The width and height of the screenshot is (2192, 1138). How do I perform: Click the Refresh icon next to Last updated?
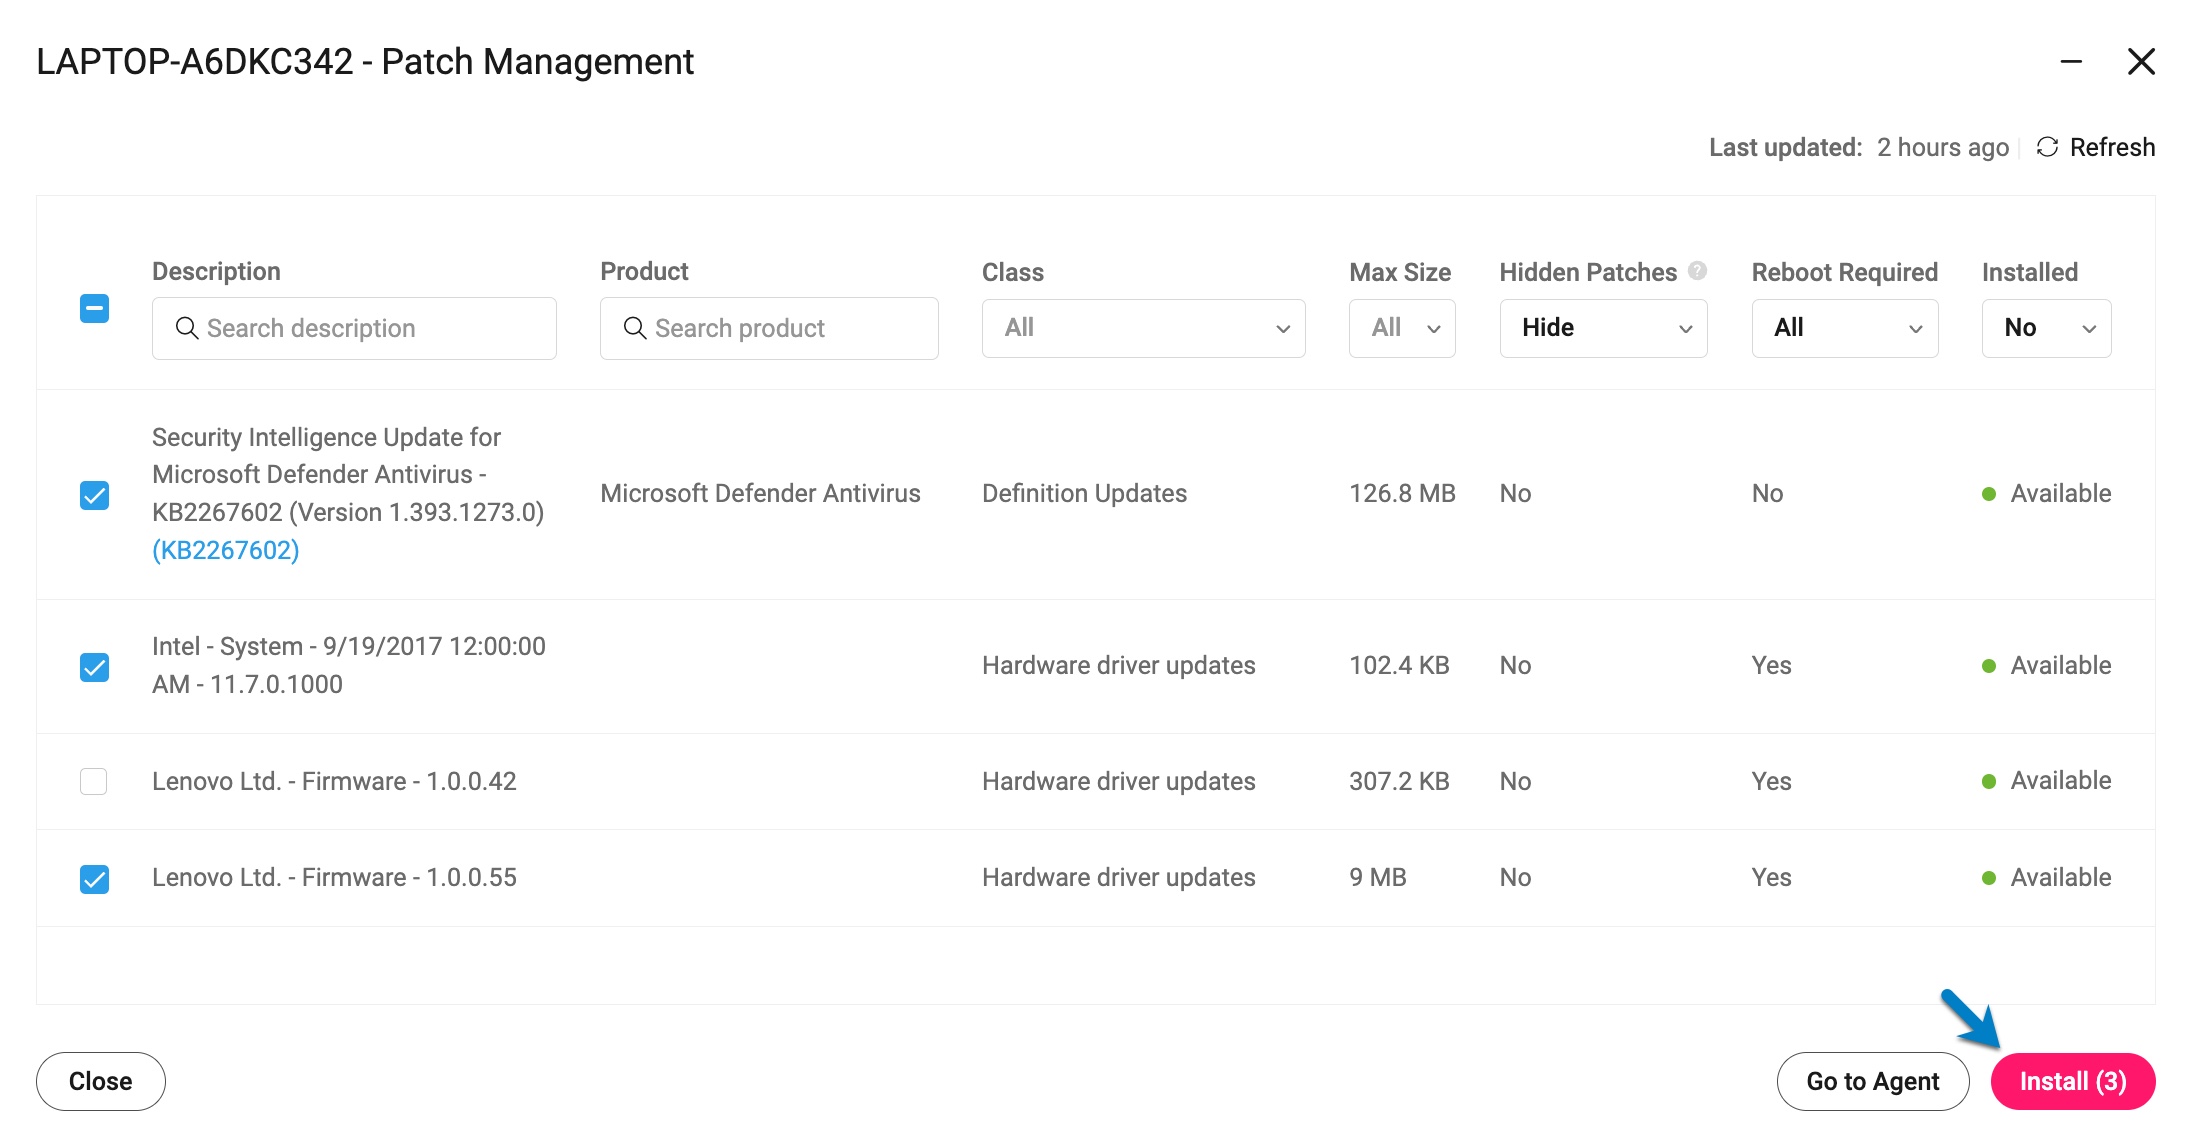point(2047,147)
